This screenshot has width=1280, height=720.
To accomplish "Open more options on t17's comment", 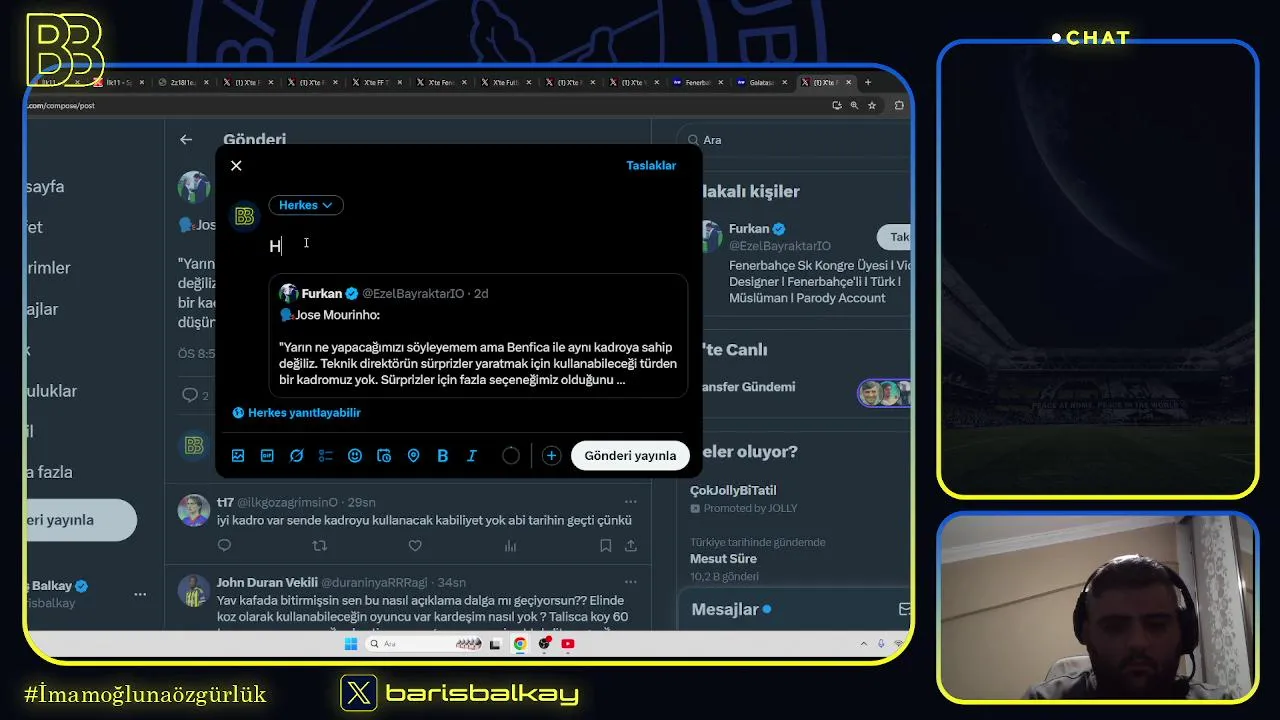I will click(x=630, y=502).
